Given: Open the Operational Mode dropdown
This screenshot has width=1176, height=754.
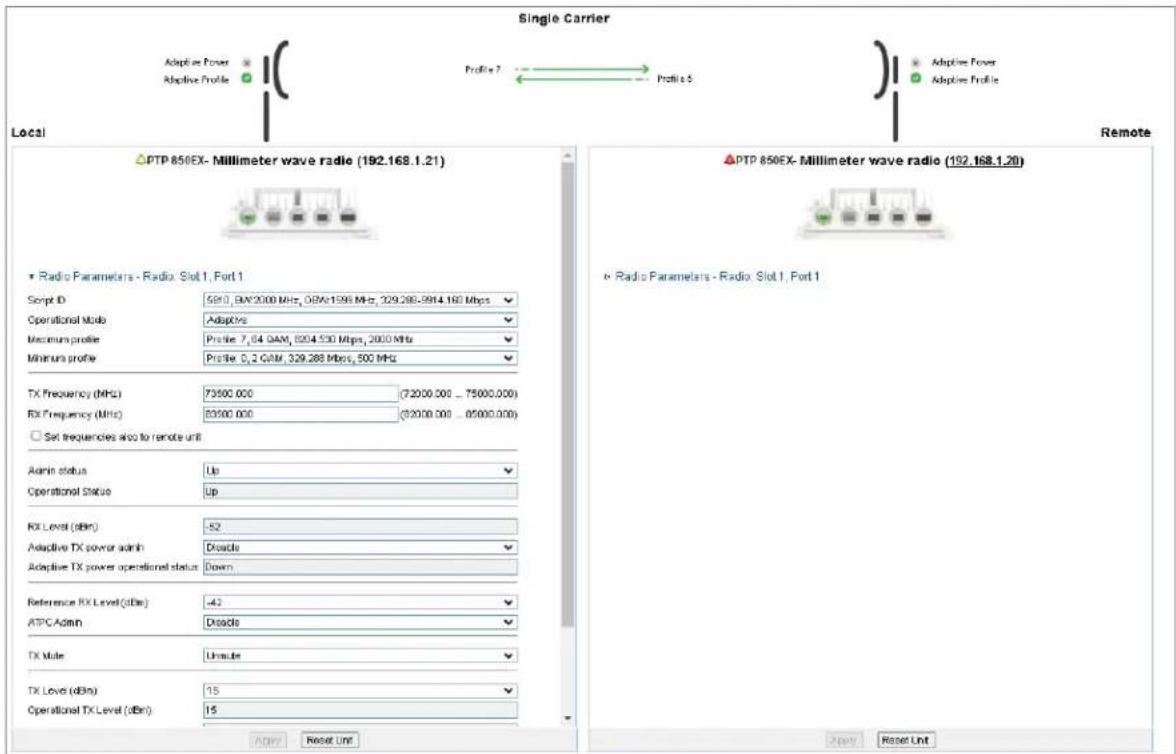Looking at the screenshot, I should [x=360, y=320].
